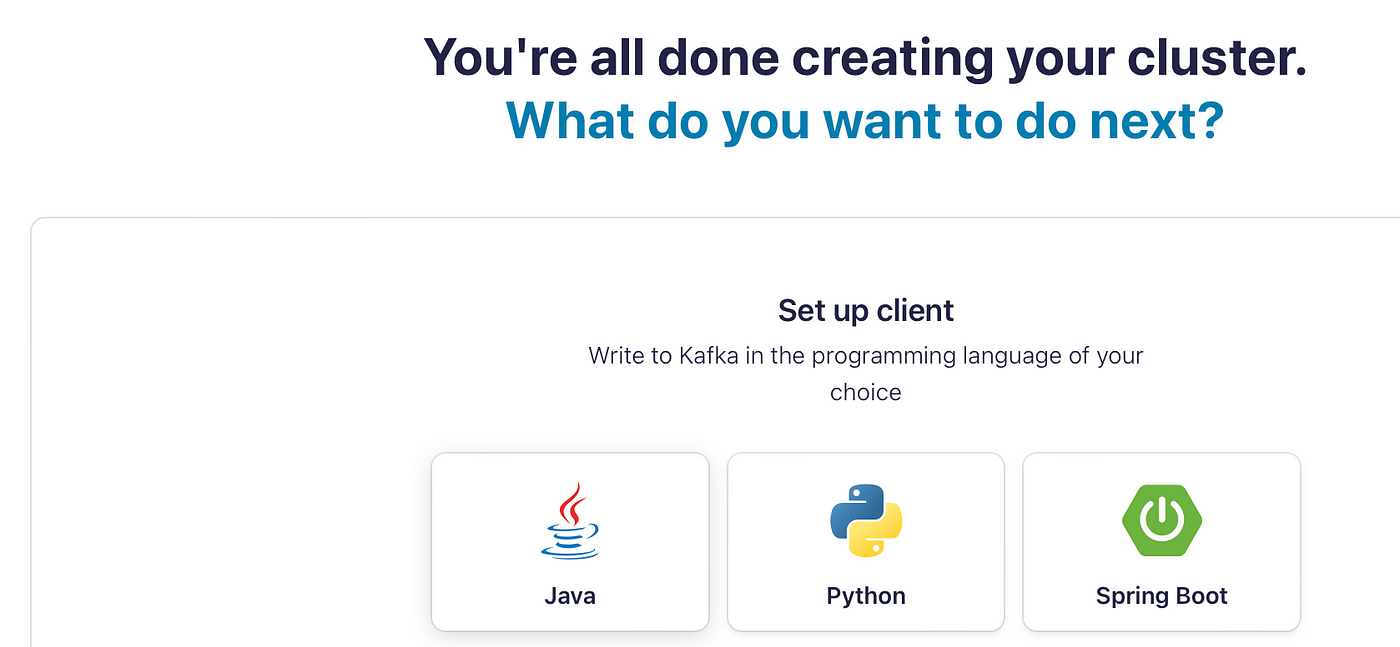The image size is (1400, 647).
Task: Click the blue saucer under Java cup
Action: coord(570,550)
